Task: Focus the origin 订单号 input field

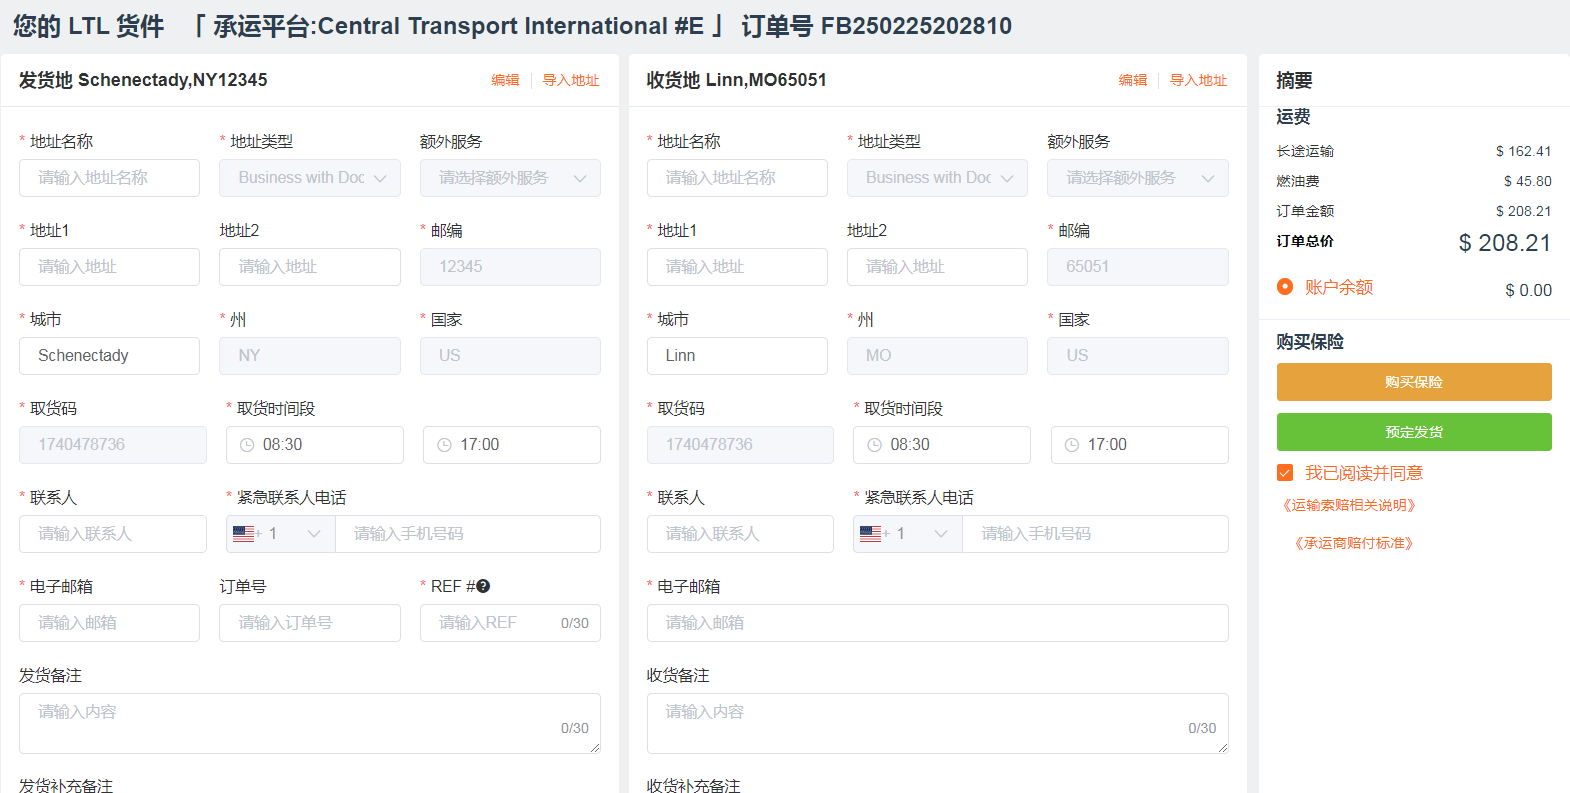Action: 310,623
